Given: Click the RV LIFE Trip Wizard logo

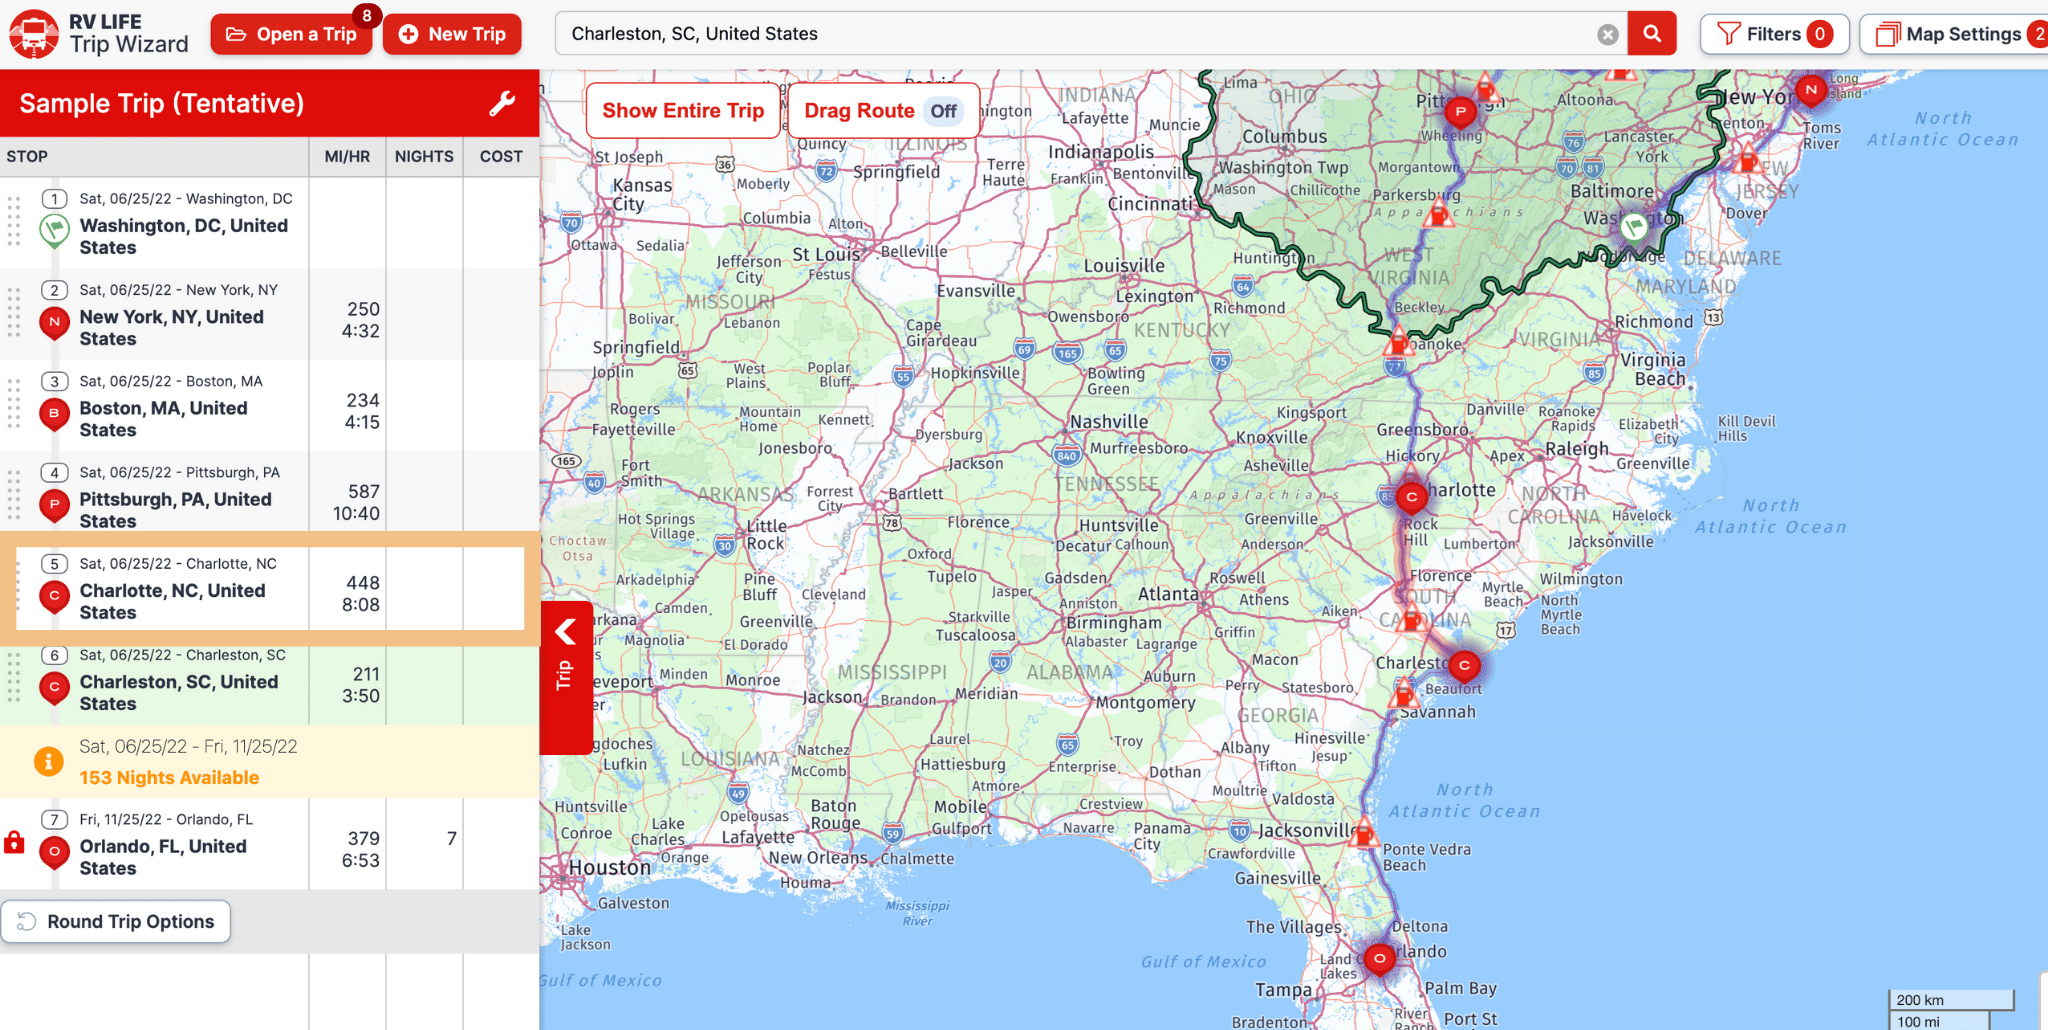Looking at the screenshot, I should coord(98,34).
